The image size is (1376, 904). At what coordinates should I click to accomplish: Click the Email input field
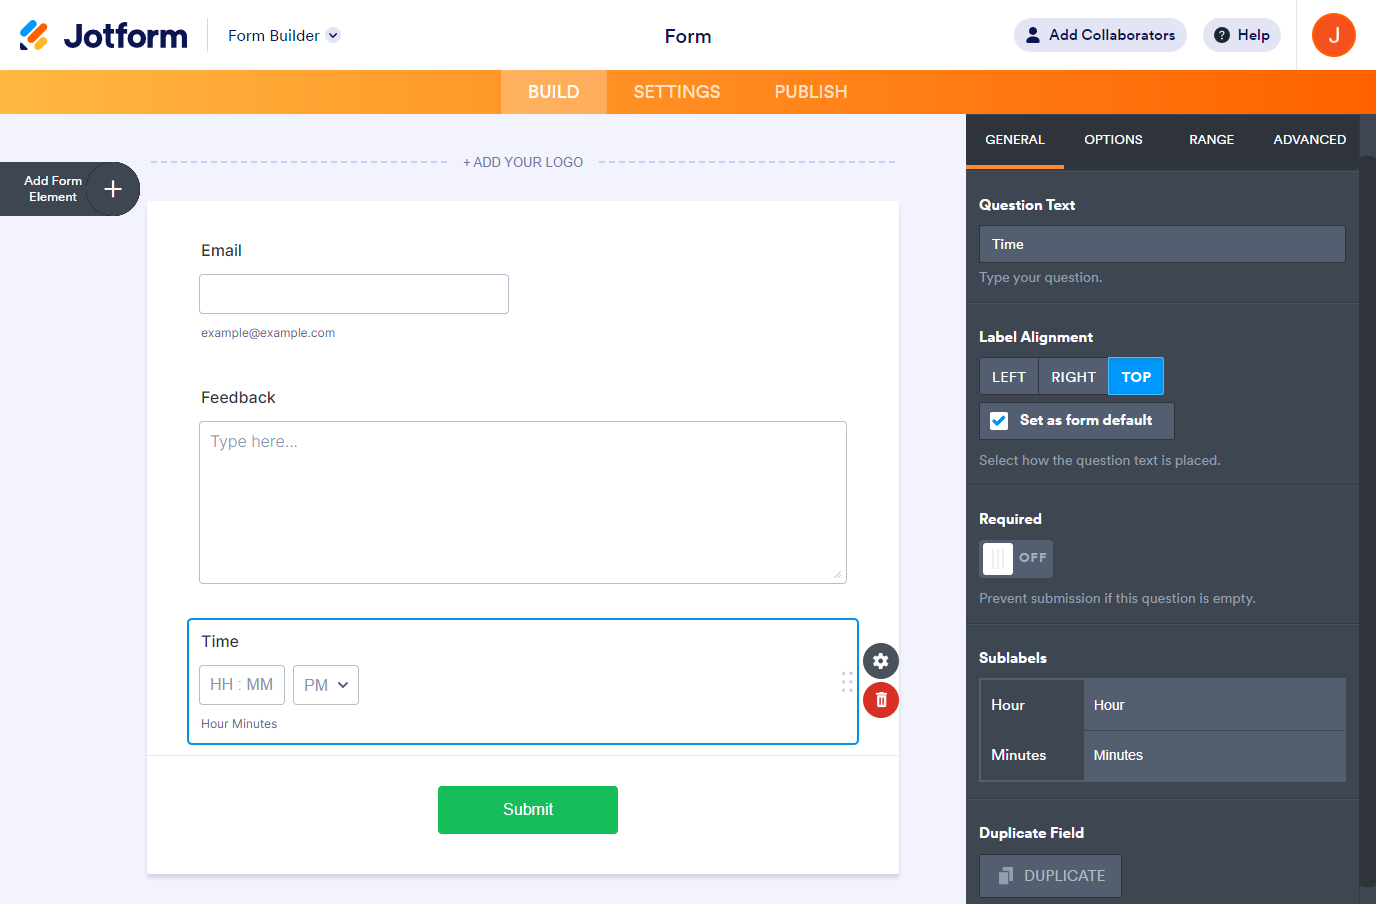point(354,294)
